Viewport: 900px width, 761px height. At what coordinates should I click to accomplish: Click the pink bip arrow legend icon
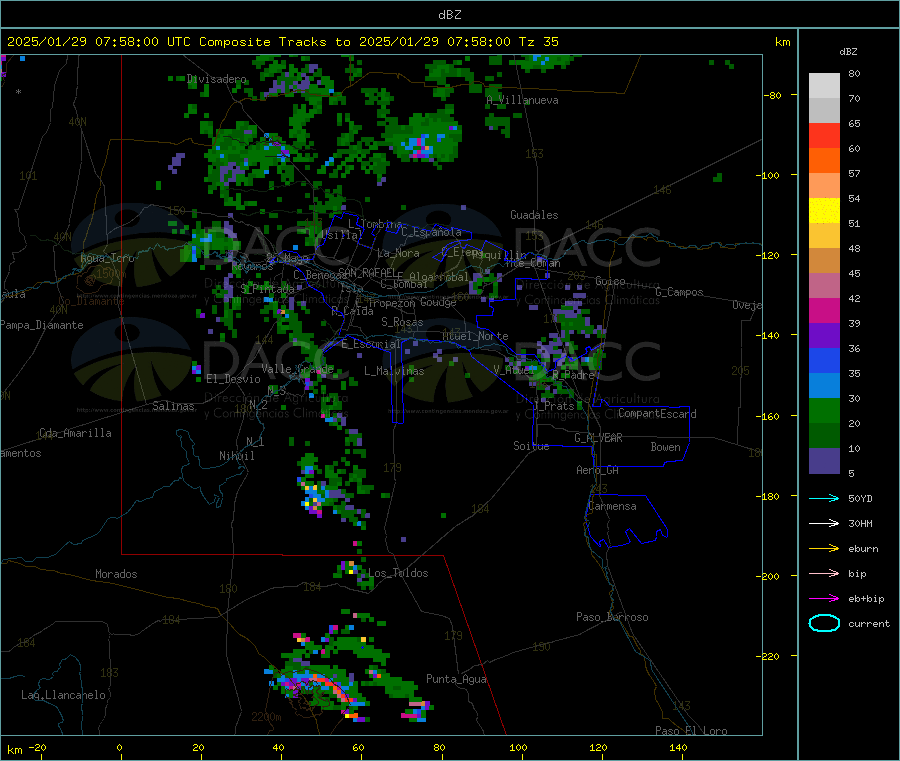coord(824,573)
